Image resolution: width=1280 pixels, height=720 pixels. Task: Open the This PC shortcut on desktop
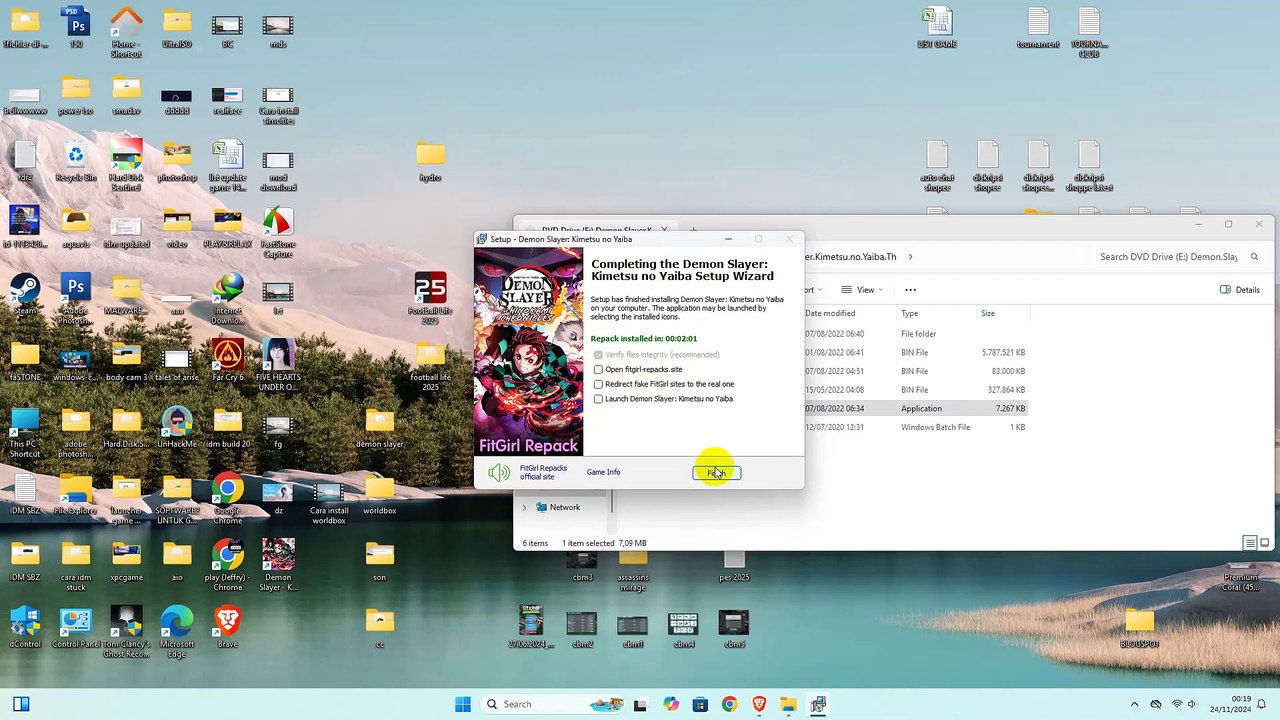tap(25, 432)
